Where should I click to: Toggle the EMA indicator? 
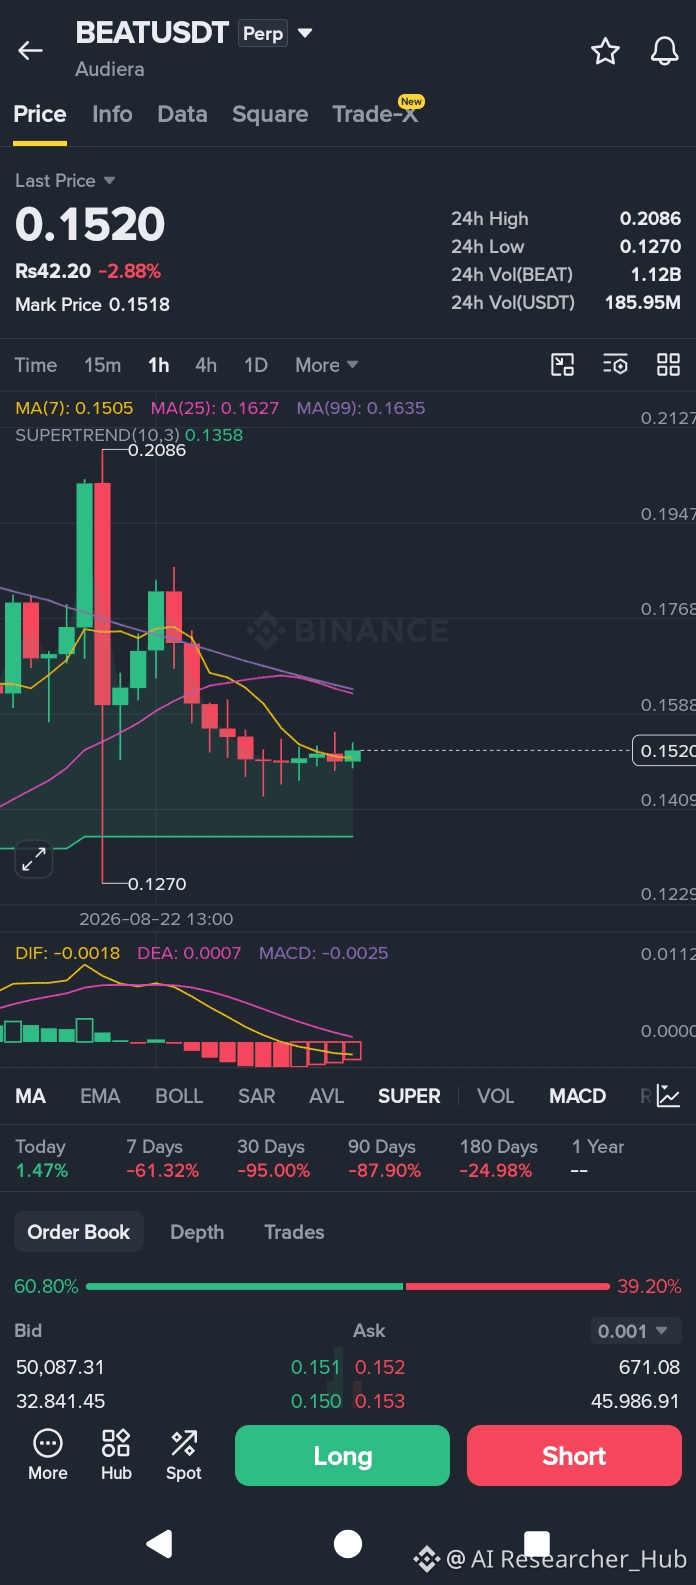pos(100,1096)
